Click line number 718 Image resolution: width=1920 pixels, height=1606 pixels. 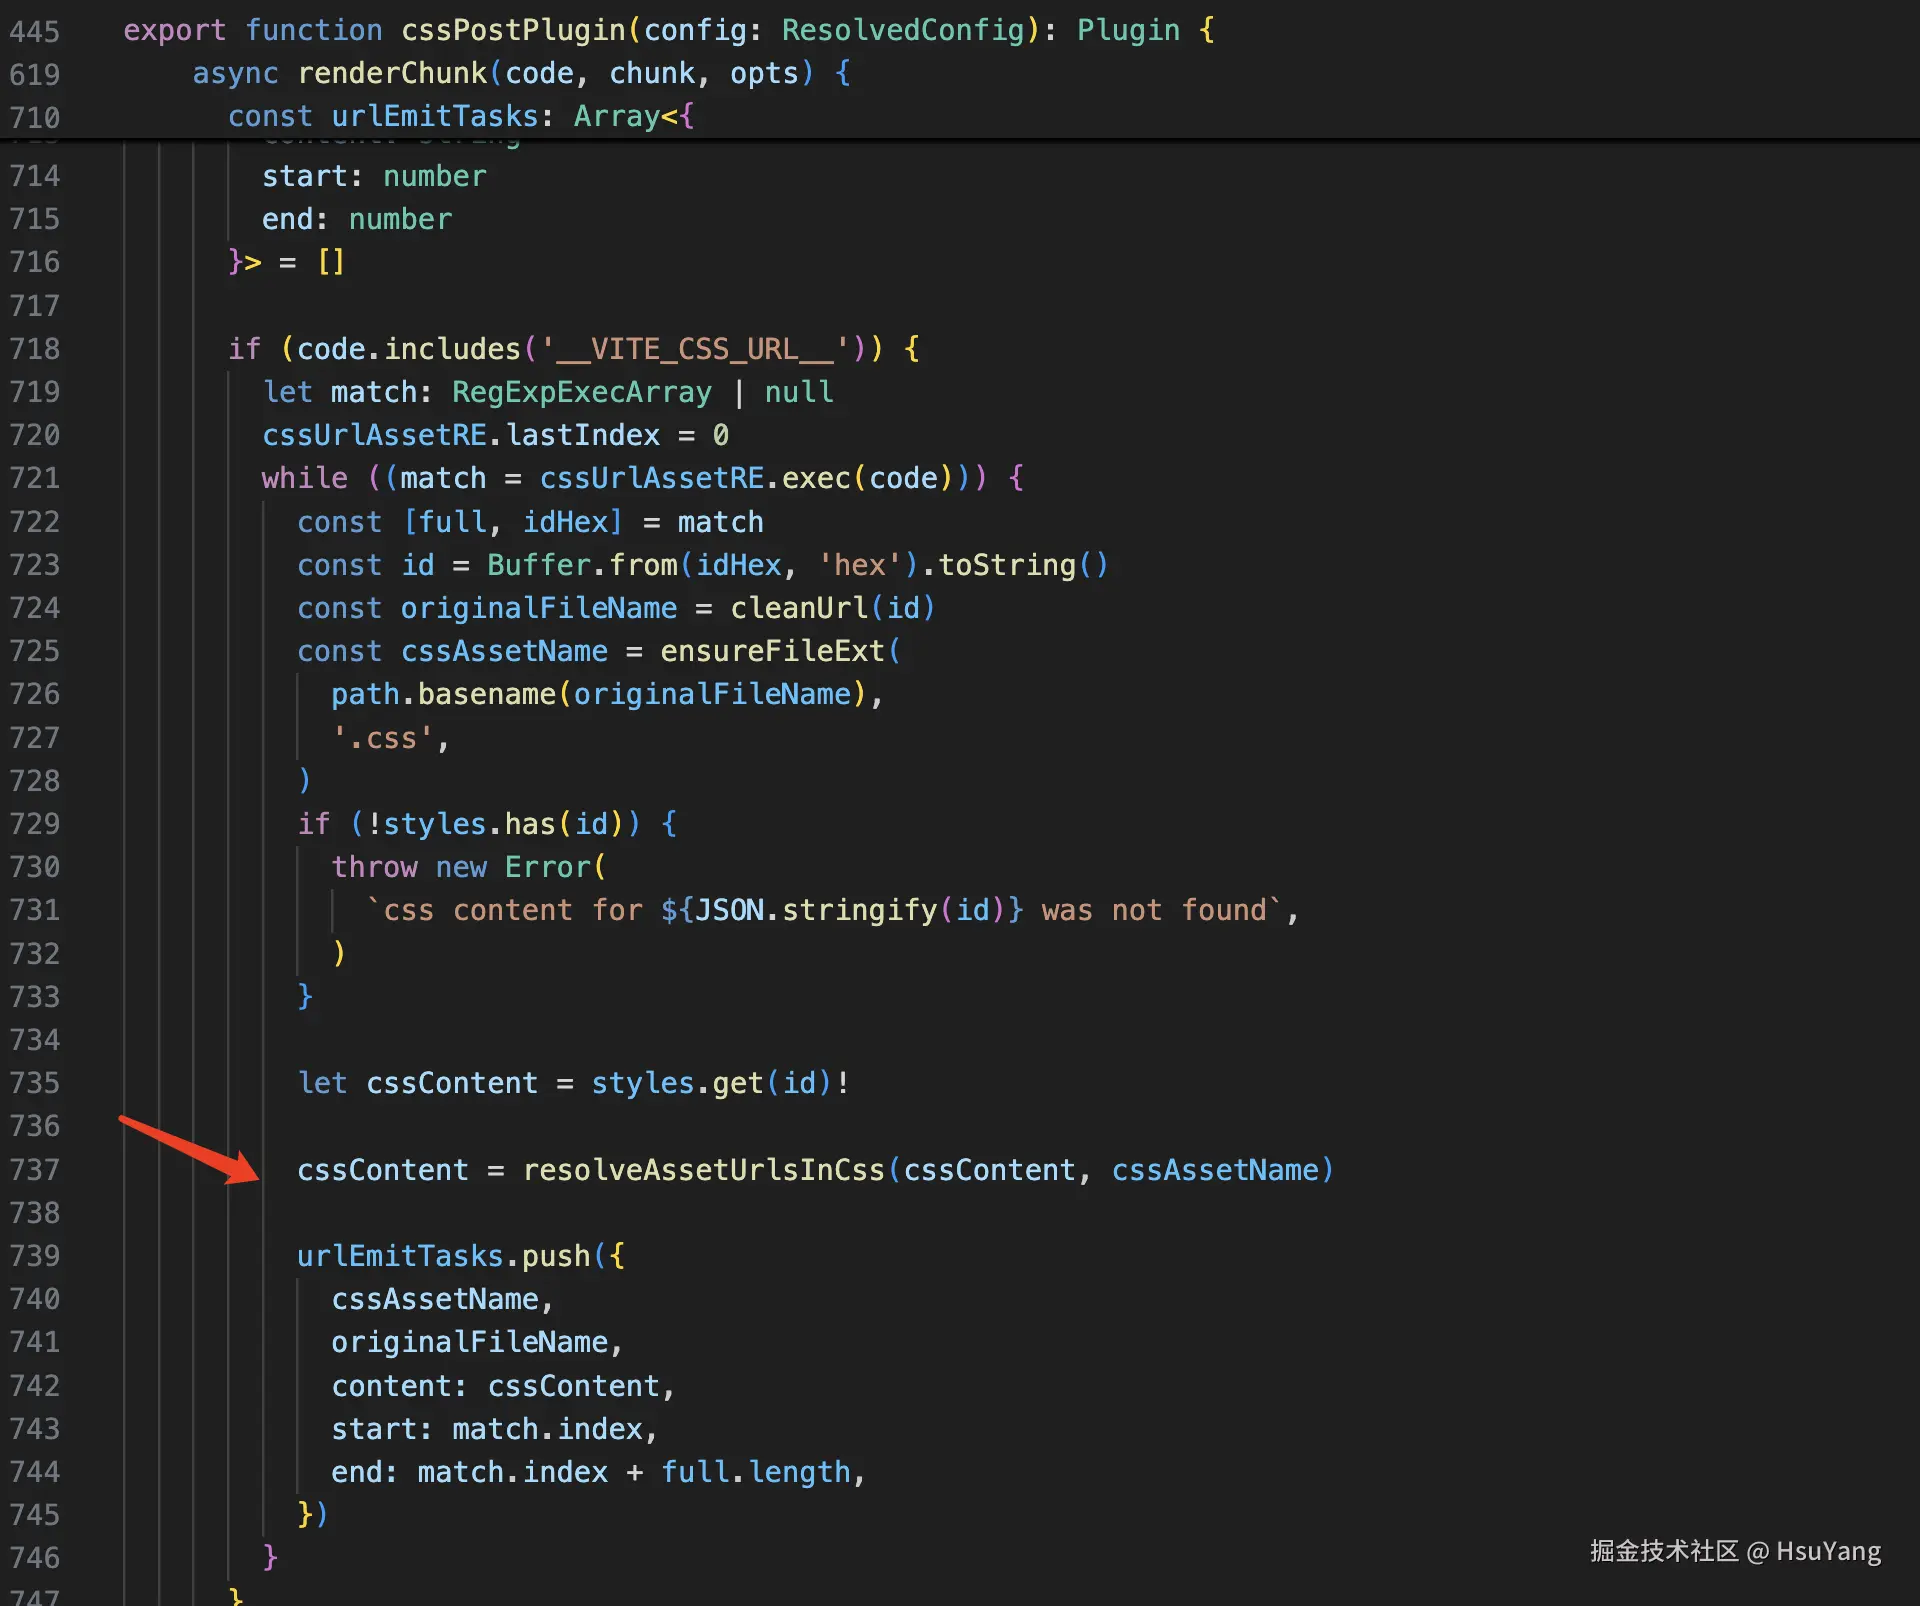pos(35,349)
